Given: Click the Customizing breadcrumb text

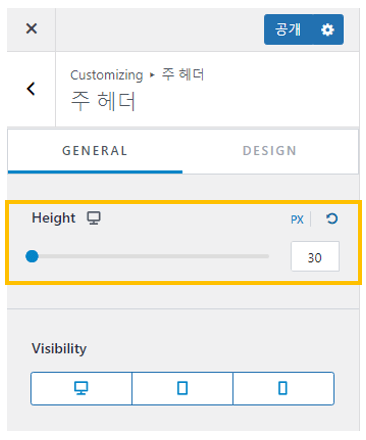Looking at the screenshot, I should click(x=107, y=75).
